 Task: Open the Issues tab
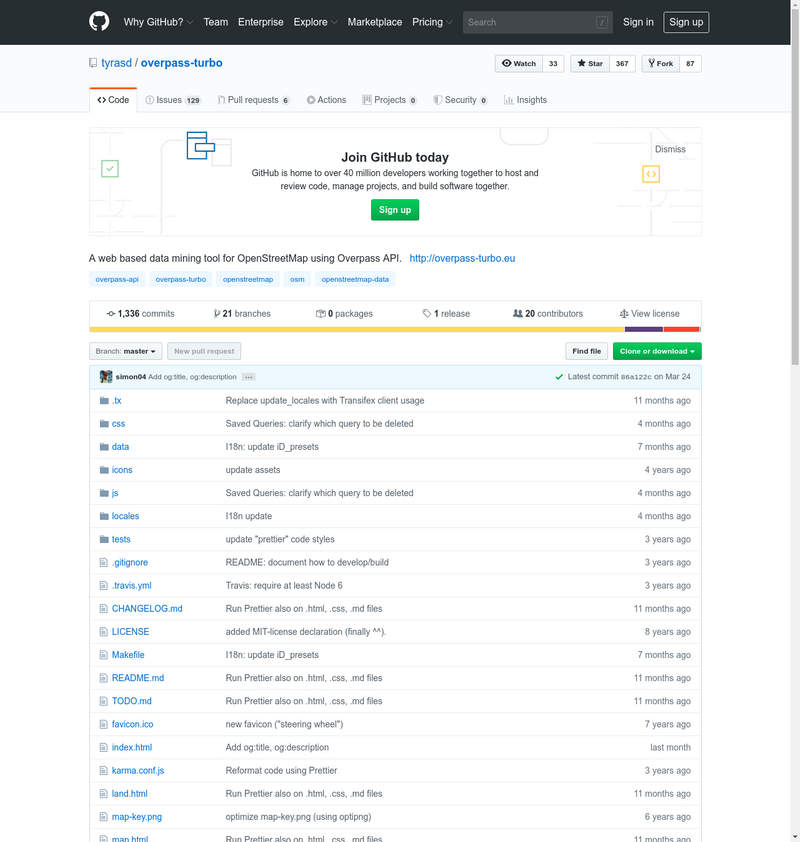pos(173,100)
